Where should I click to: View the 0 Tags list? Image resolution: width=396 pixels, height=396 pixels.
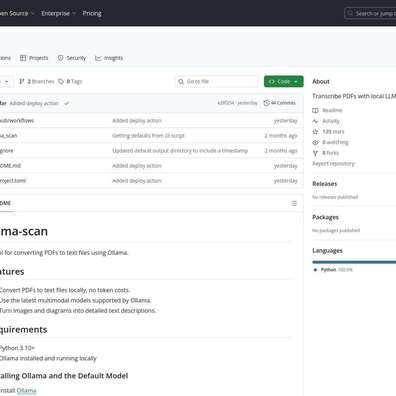coord(70,81)
